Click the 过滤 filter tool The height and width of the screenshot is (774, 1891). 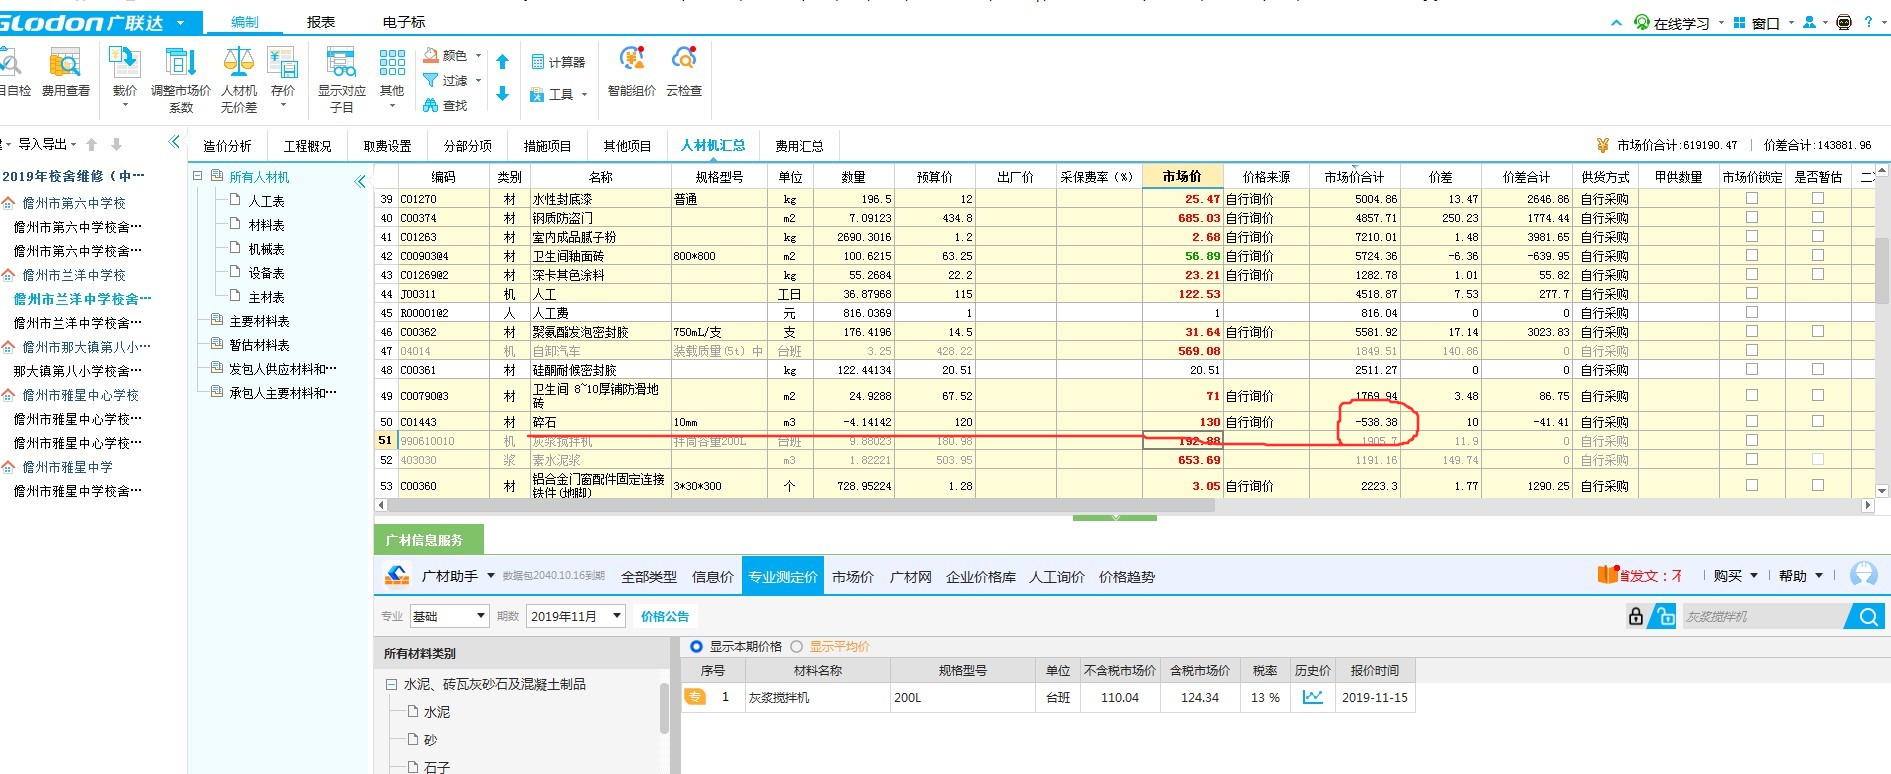[x=445, y=80]
